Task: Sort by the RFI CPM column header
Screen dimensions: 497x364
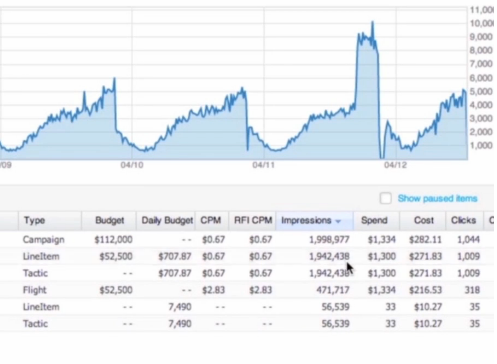Action: click(x=253, y=220)
